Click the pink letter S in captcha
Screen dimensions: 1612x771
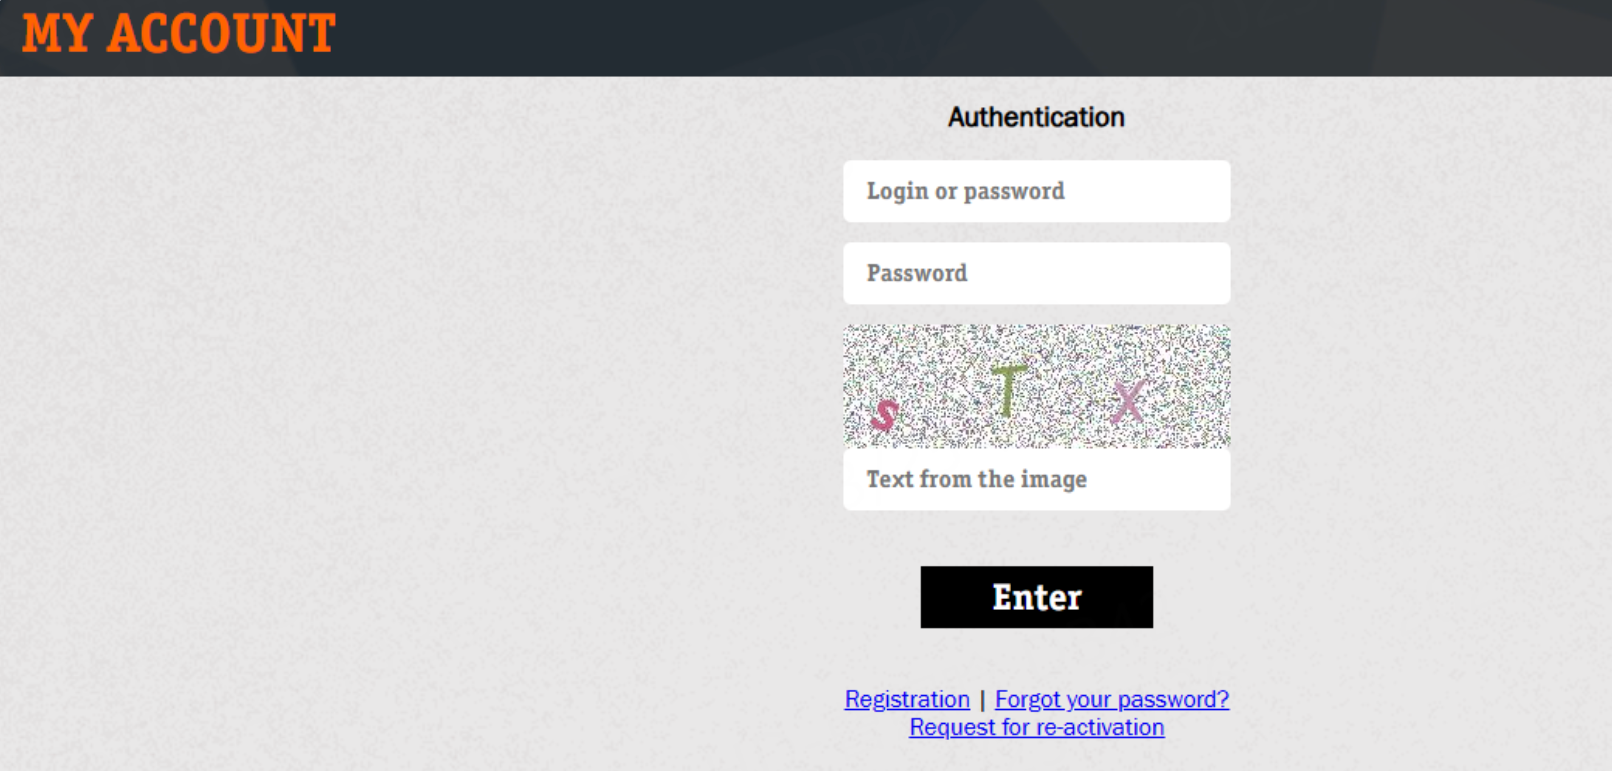(884, 414)
